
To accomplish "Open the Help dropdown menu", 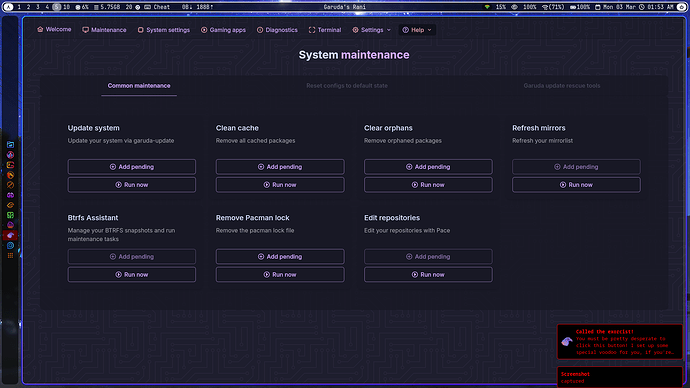I will click(x=417, y=30).
